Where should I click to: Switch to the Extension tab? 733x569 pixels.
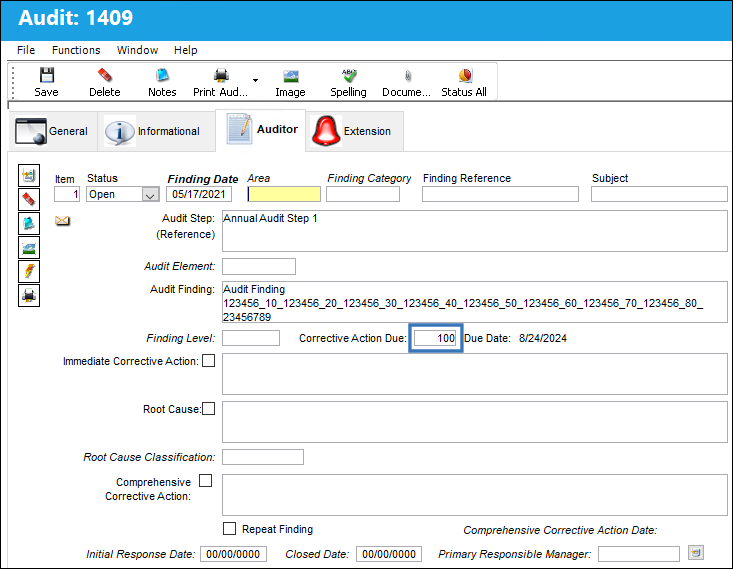[355, 131]
